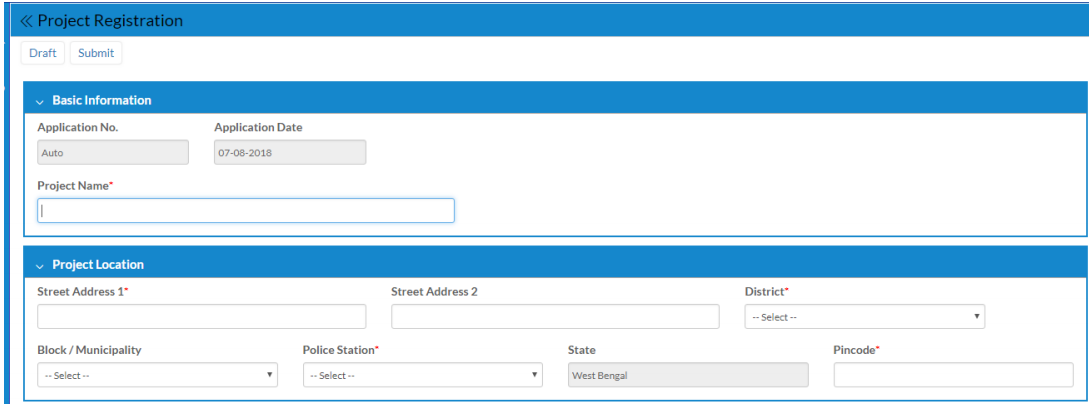This screenshot has width=1089, height=404.
Task: Open the Police Station dropdown
Action: [x=422, y=375]
